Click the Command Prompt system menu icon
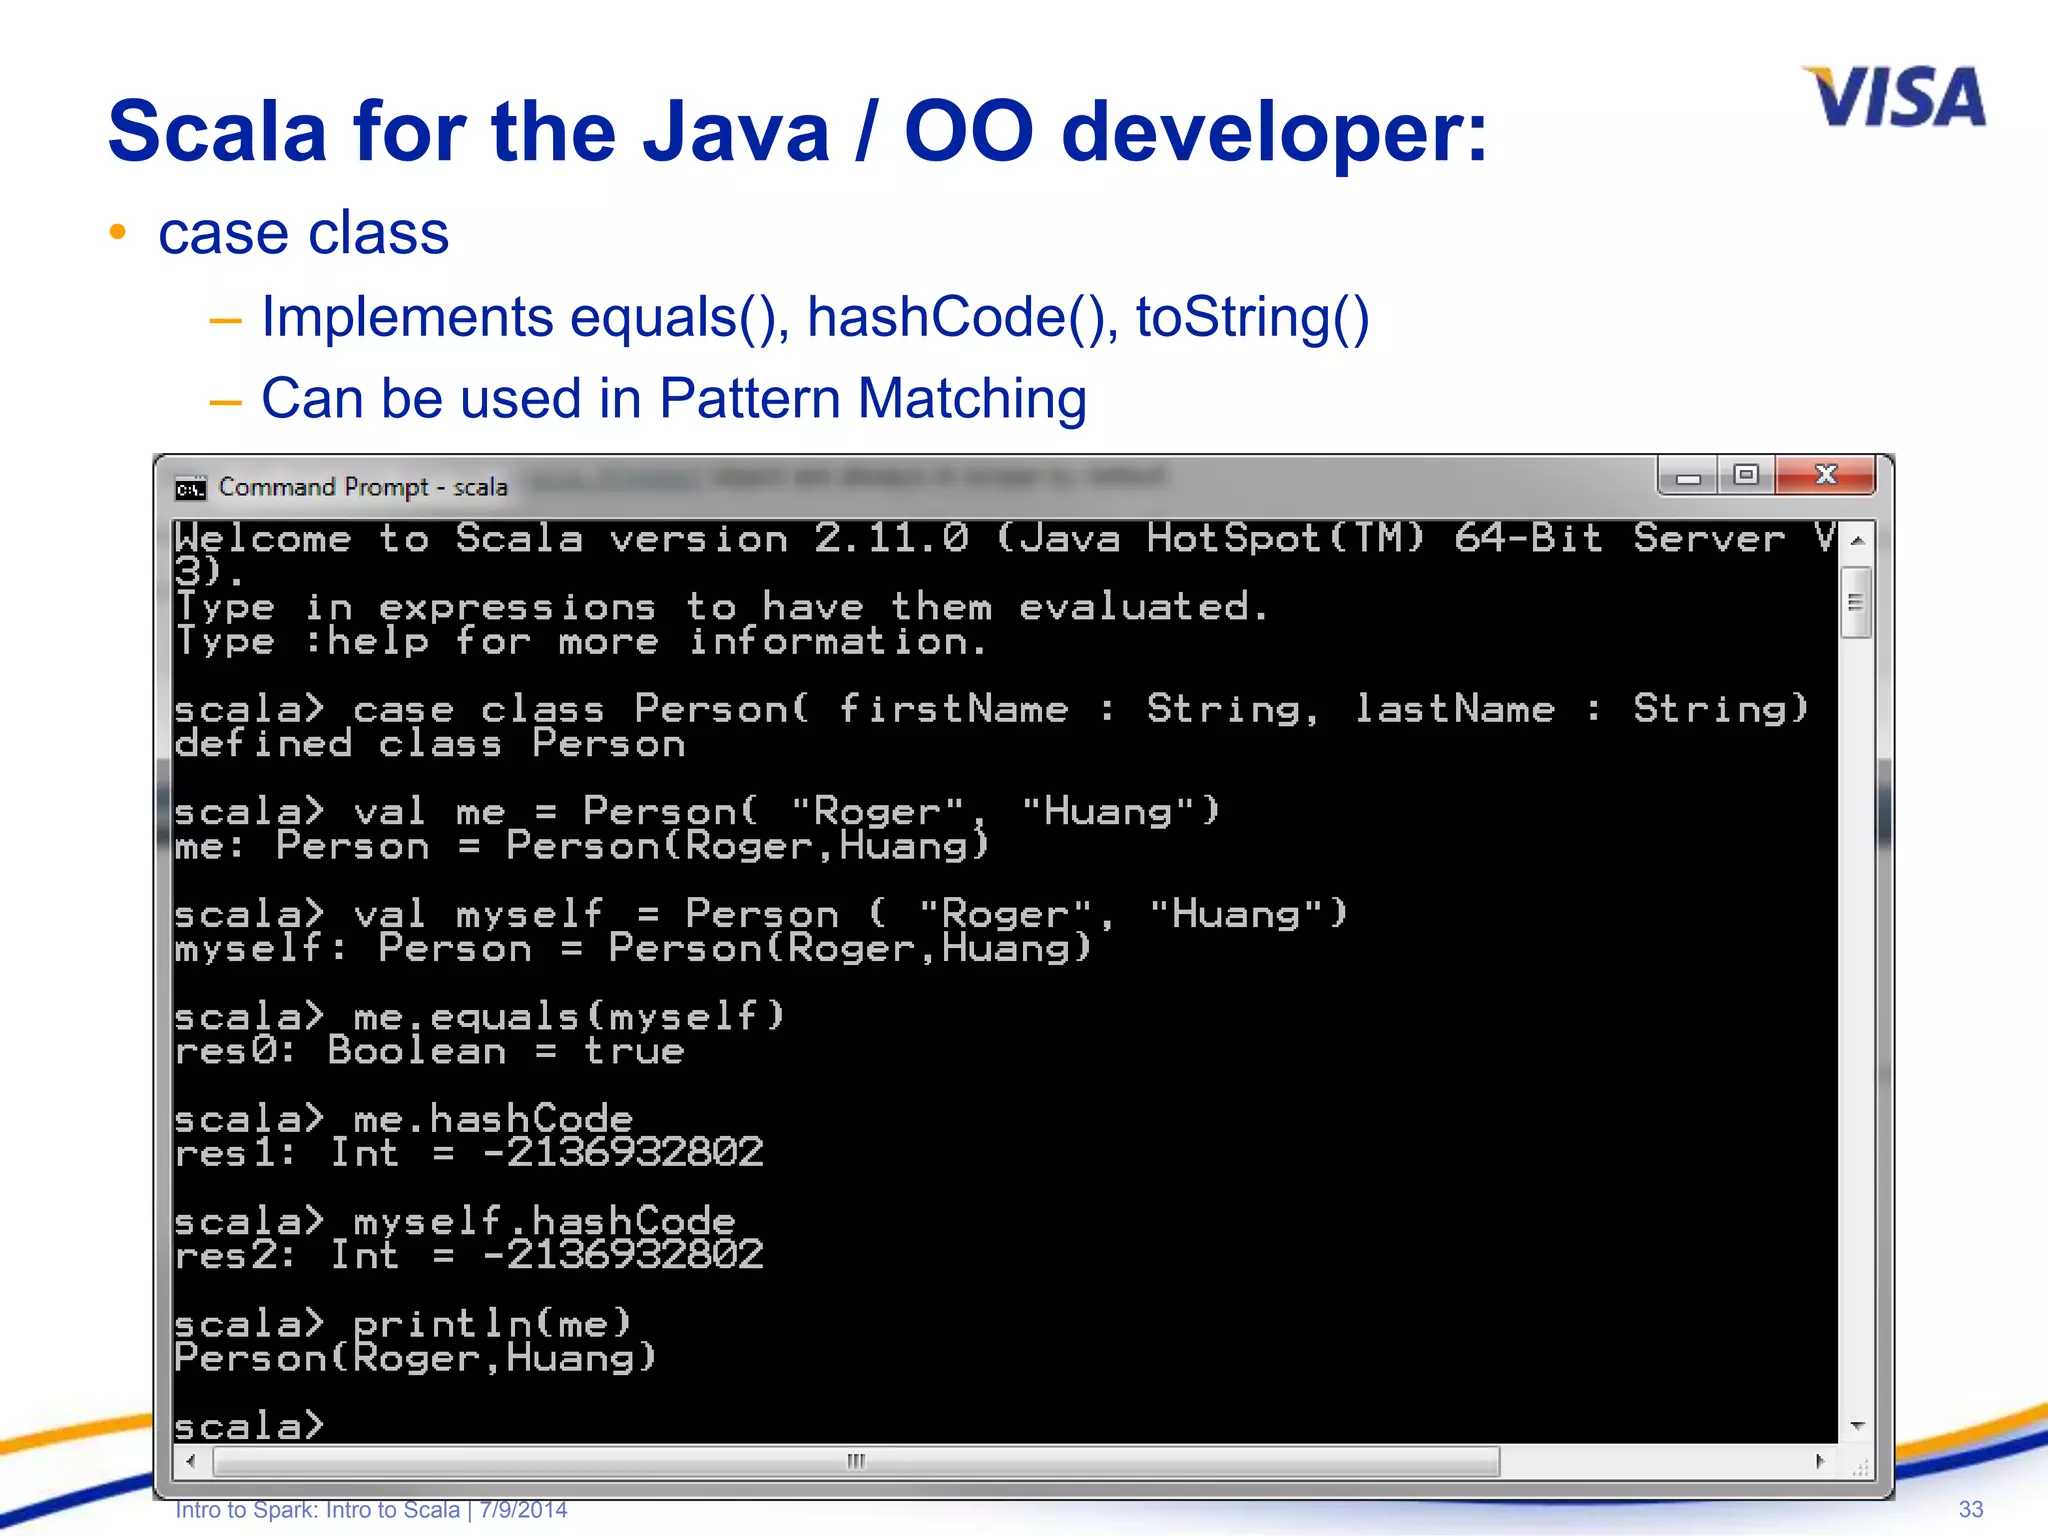The height and width of the screenshot is (1536, 2048). 190,488
